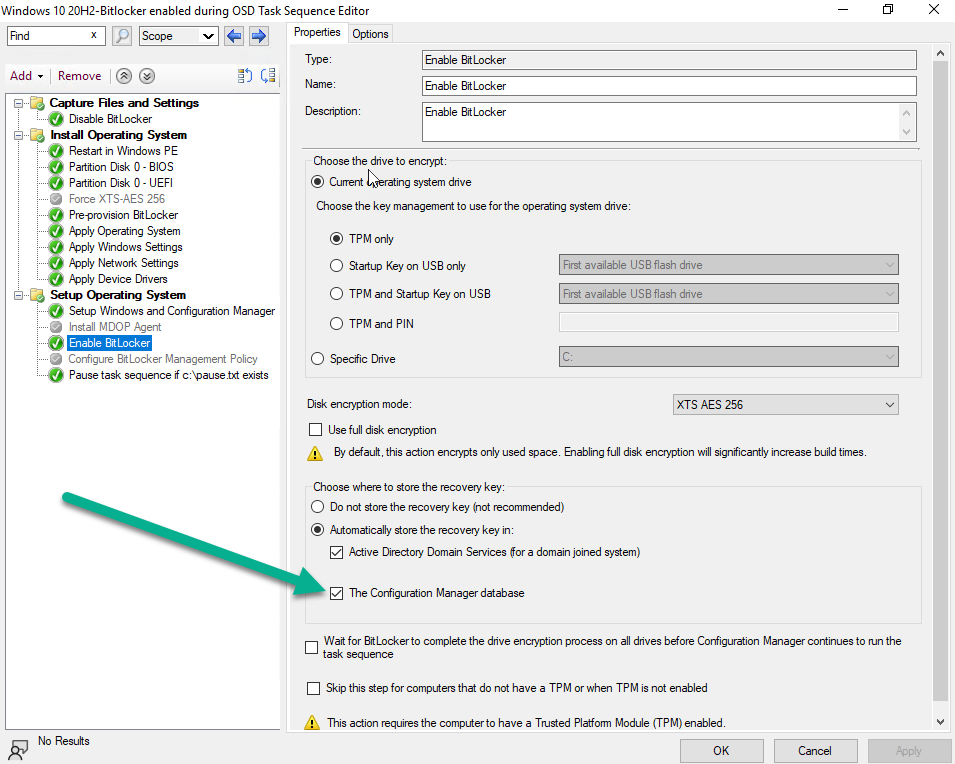The image size is (955, 764).
Task: Go to next result with right blue arrow
Action: click(259, 36)
